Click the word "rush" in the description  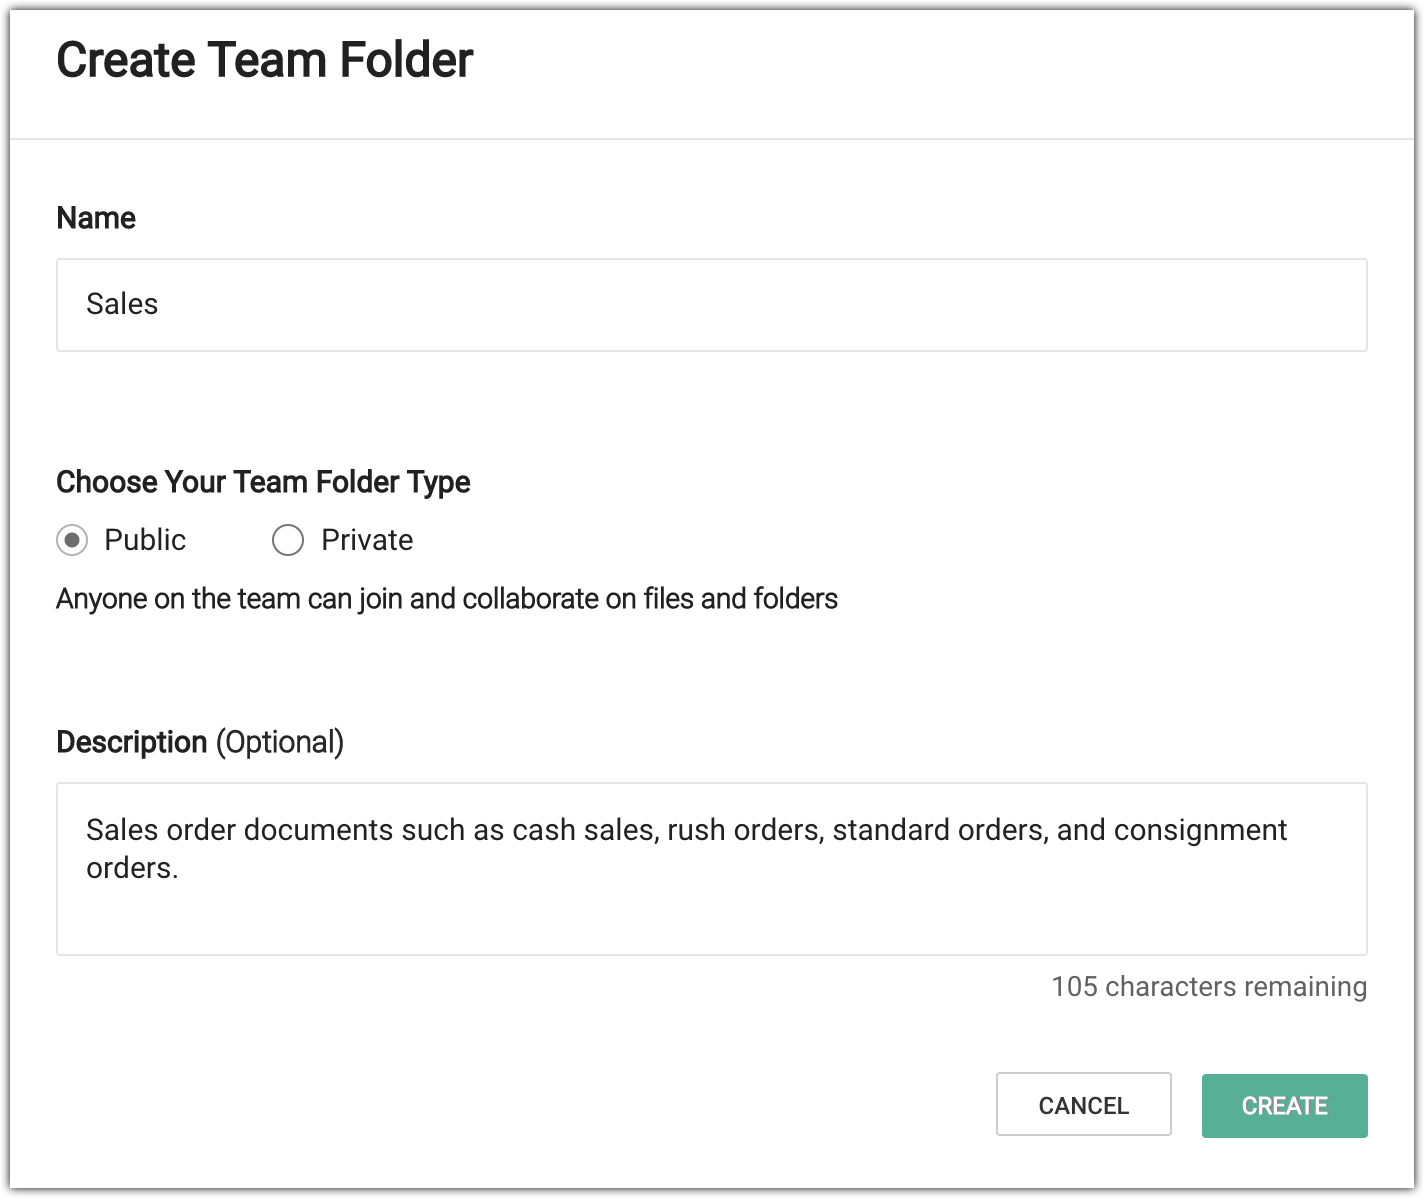click(x=695, y=830)
